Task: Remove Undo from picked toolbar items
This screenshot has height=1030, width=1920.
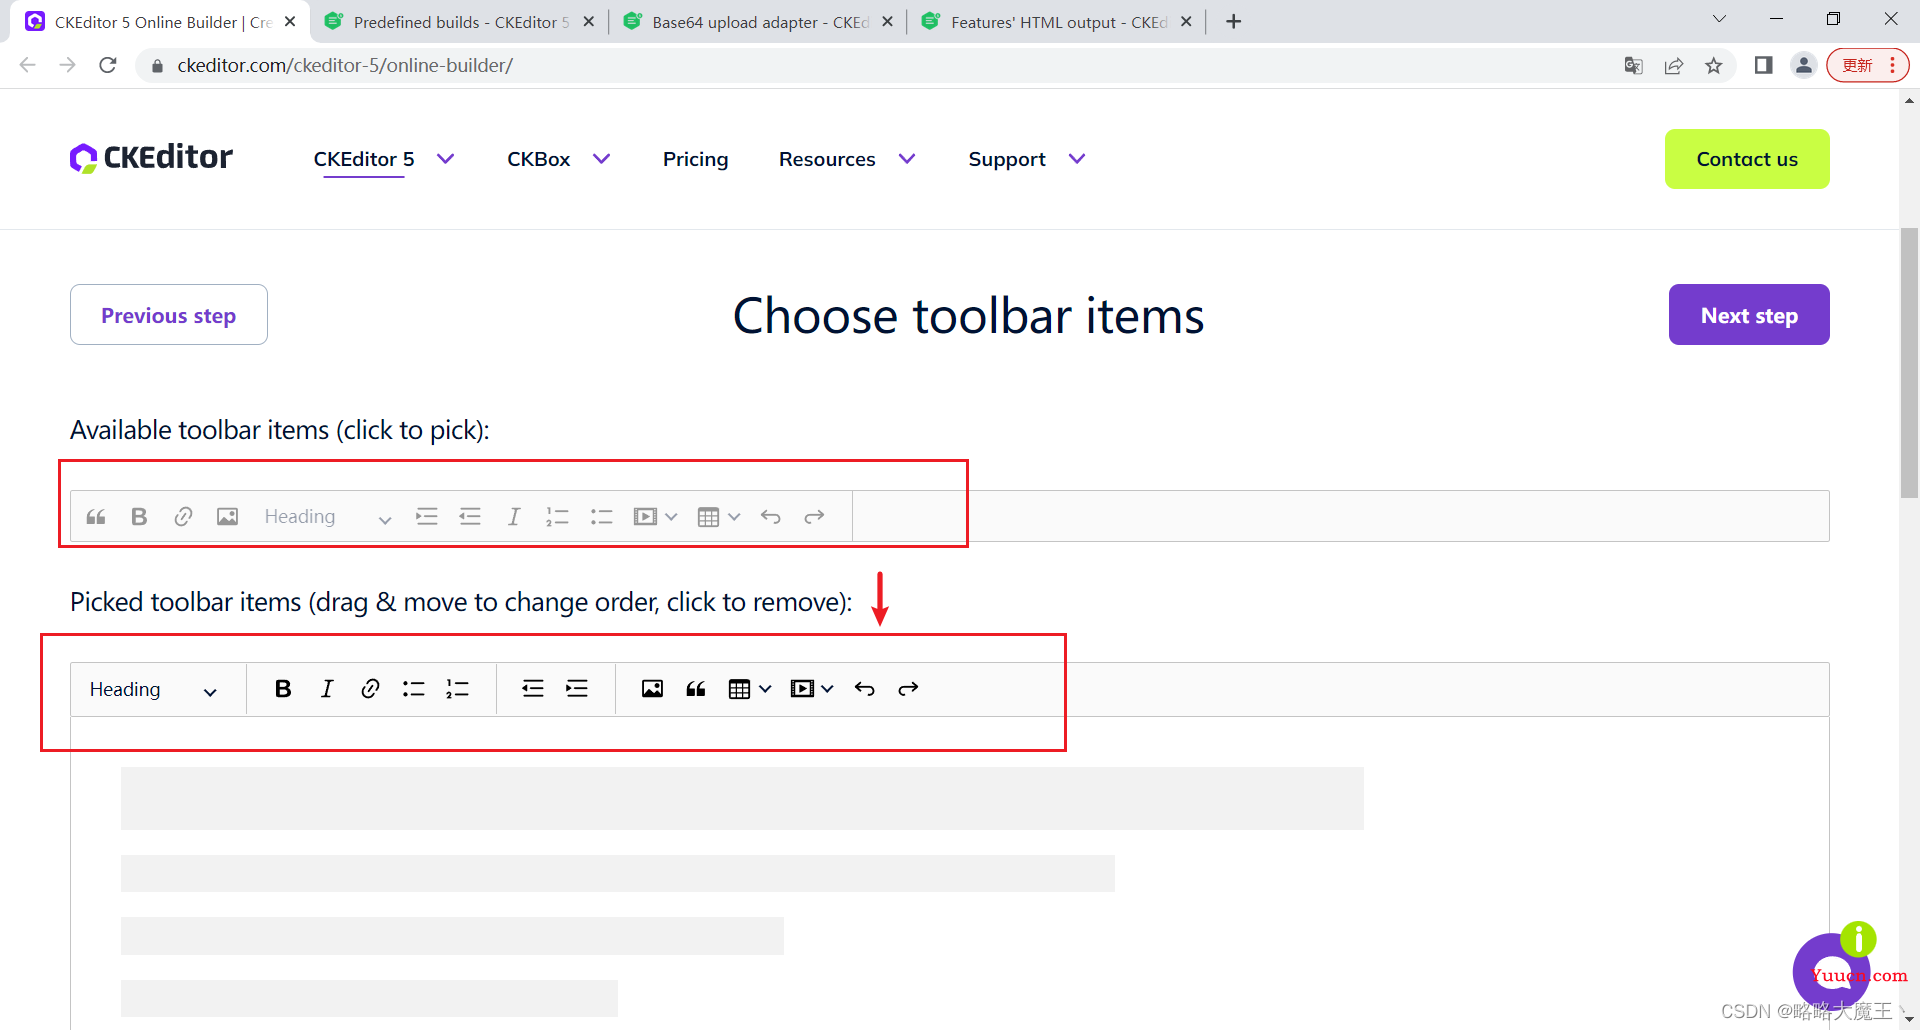Action: pyautogui.click(x=865, y=689)
